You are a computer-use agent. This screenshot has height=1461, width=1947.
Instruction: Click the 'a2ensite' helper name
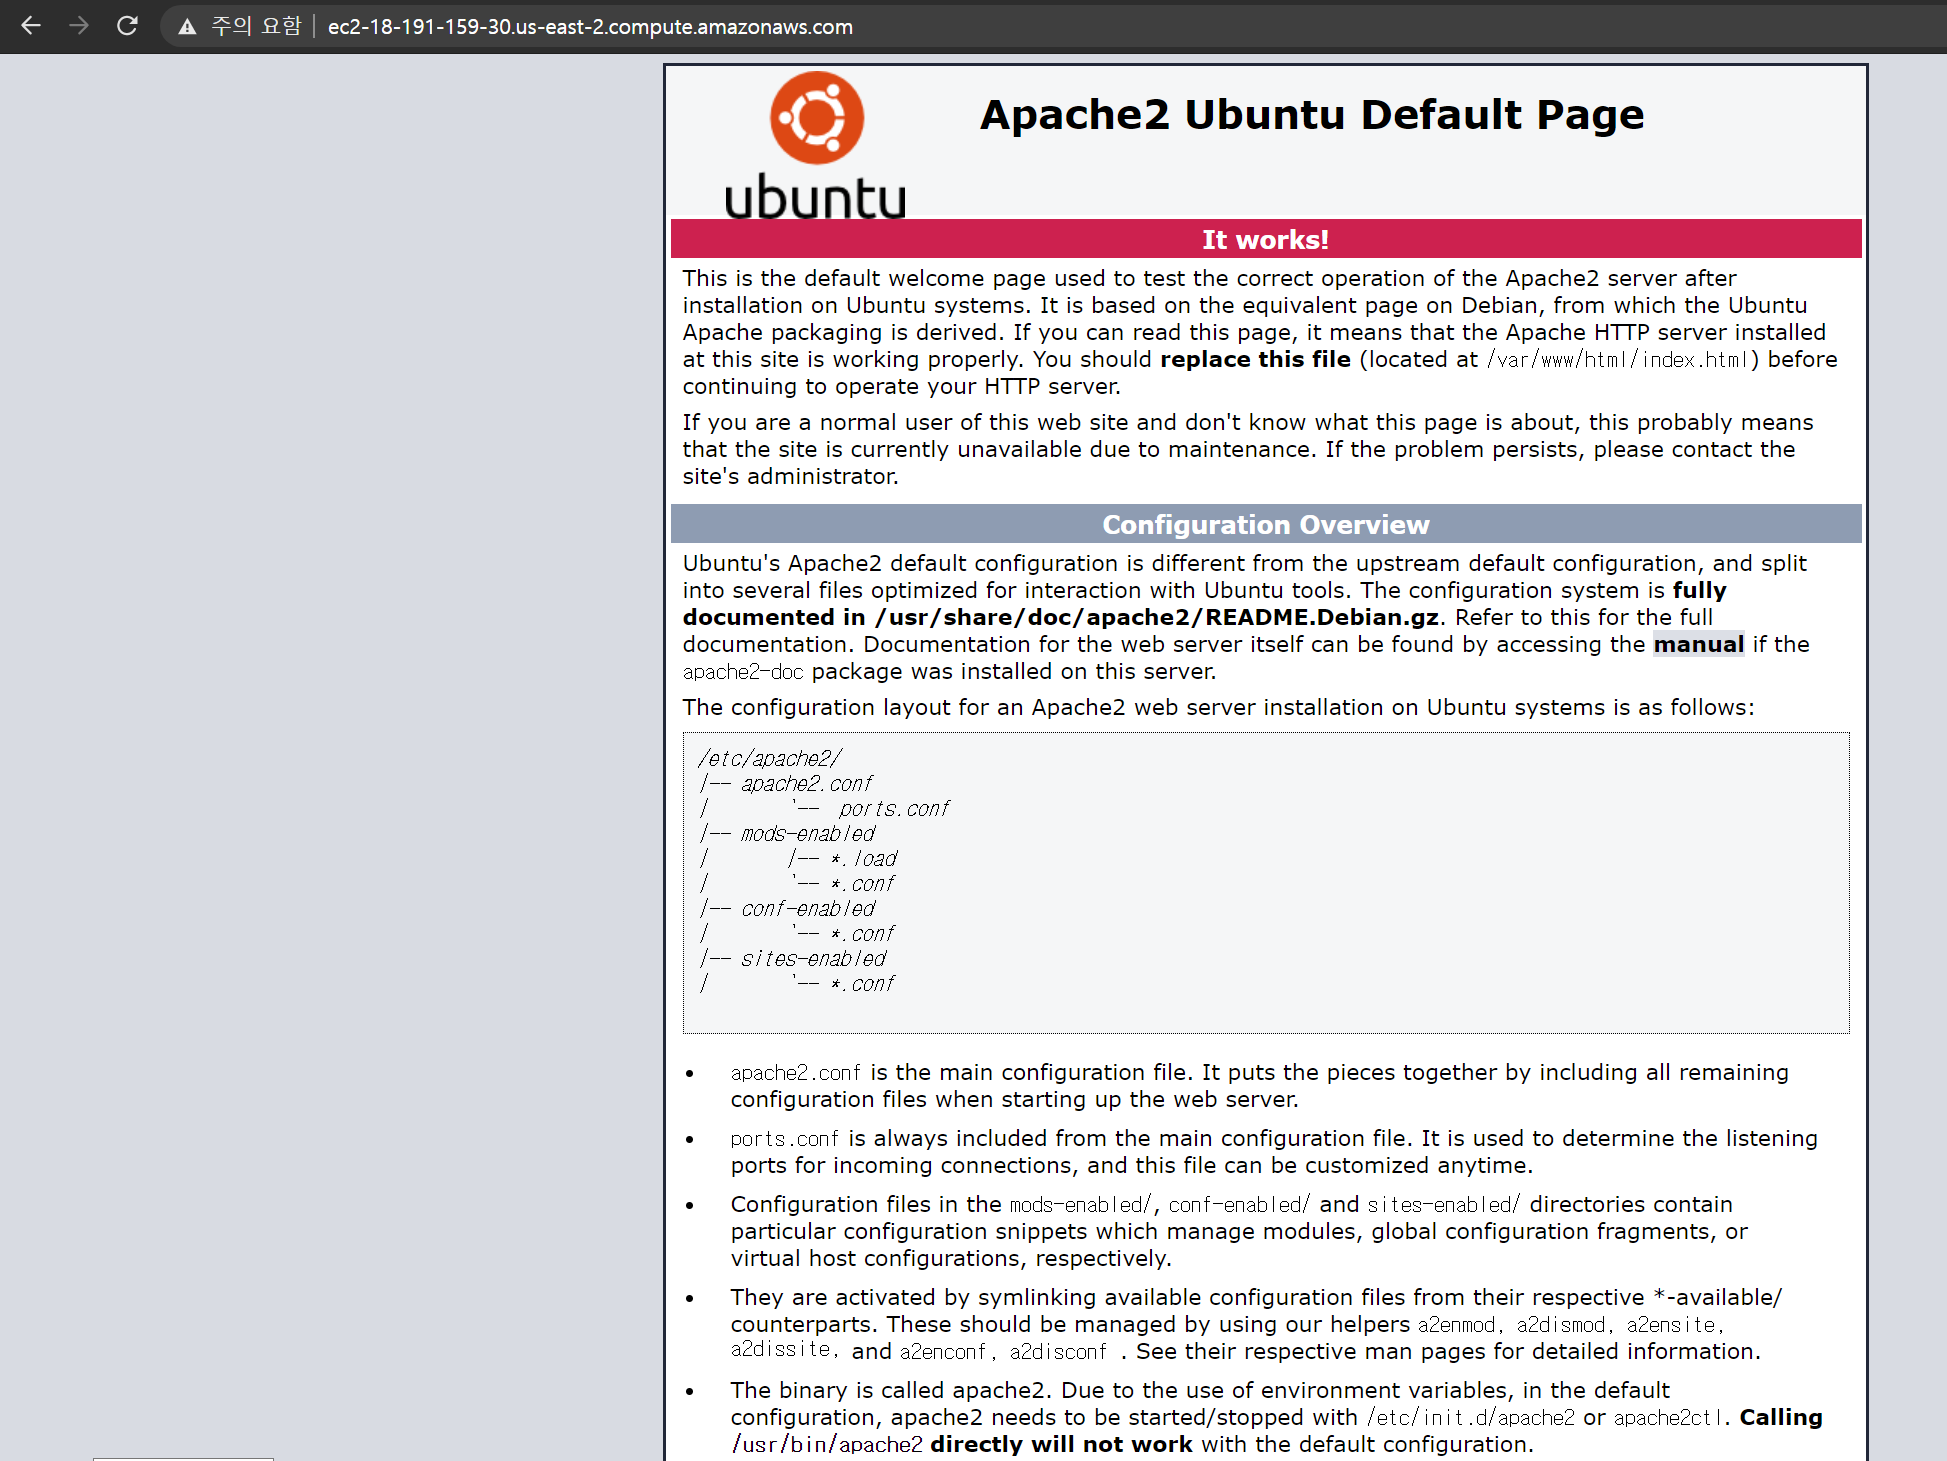[x=1671, y=1325]
